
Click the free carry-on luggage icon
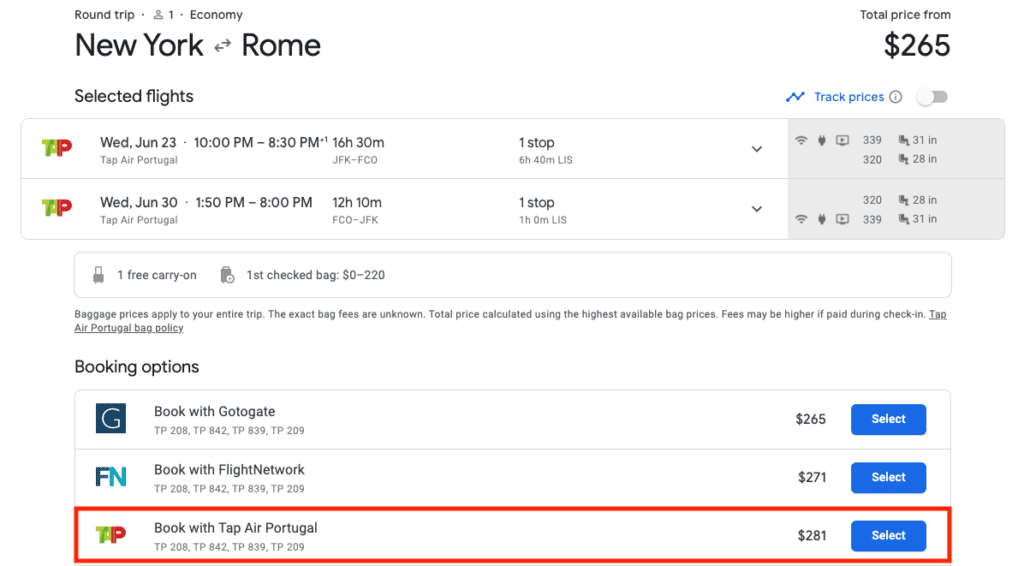[99, 275]
